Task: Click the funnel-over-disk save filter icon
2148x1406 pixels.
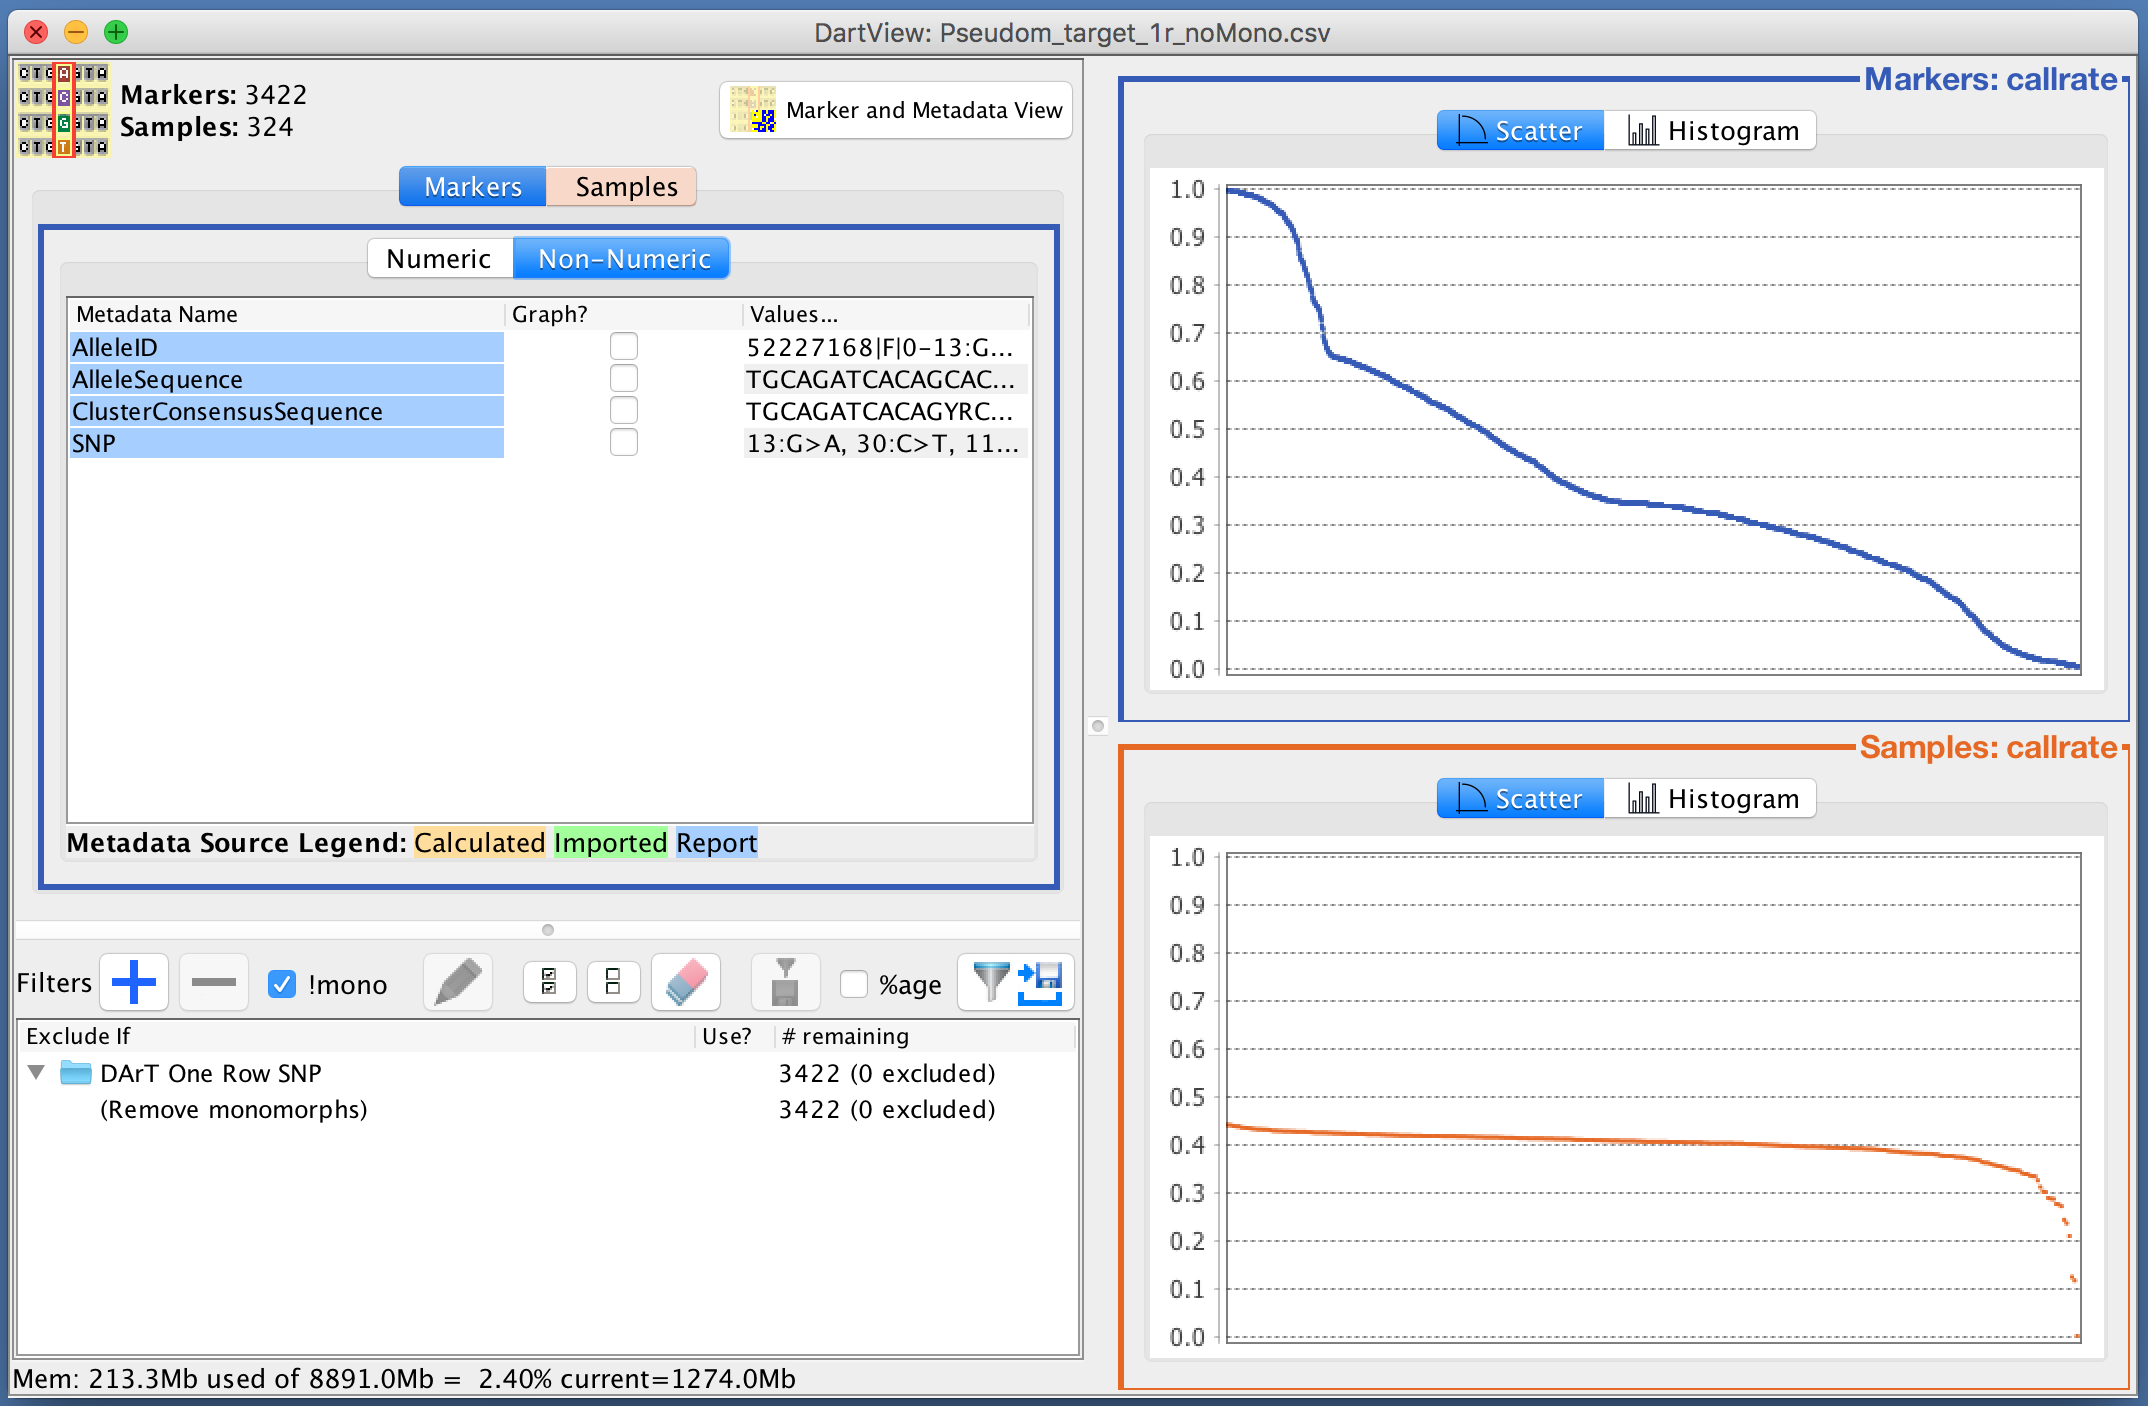Action: [x=786, y=983]
